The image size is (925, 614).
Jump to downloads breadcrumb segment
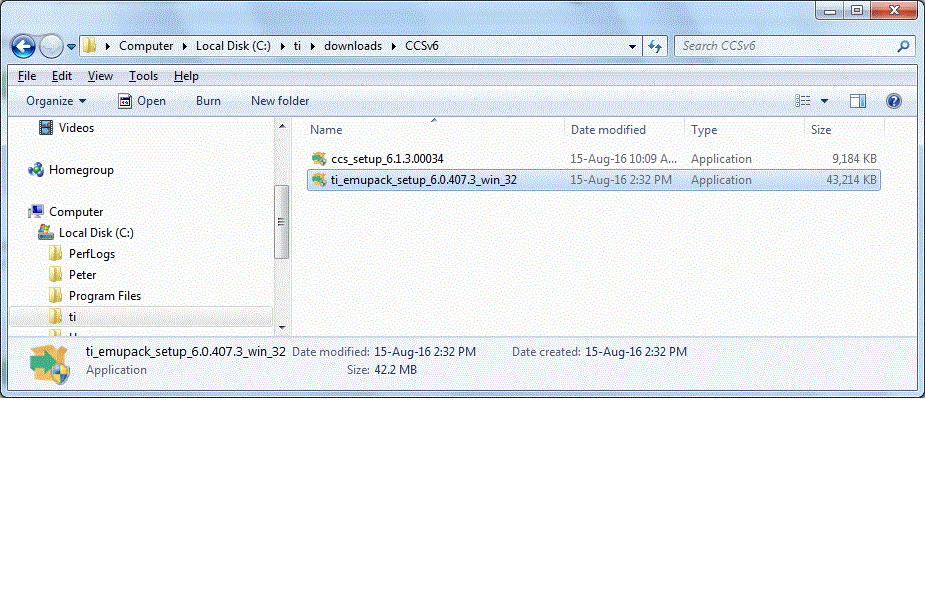tap(353, 45)
